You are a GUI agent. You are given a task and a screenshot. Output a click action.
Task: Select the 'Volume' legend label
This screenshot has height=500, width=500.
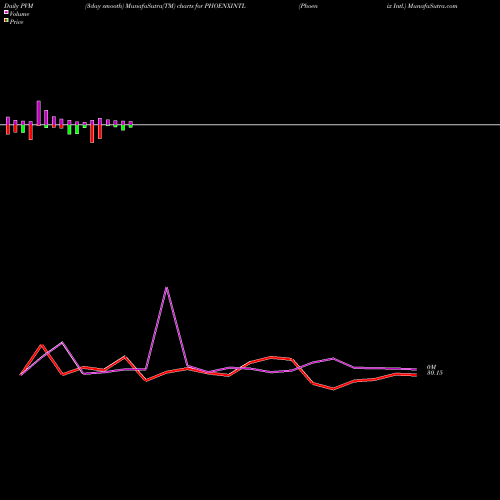(19, 14)
